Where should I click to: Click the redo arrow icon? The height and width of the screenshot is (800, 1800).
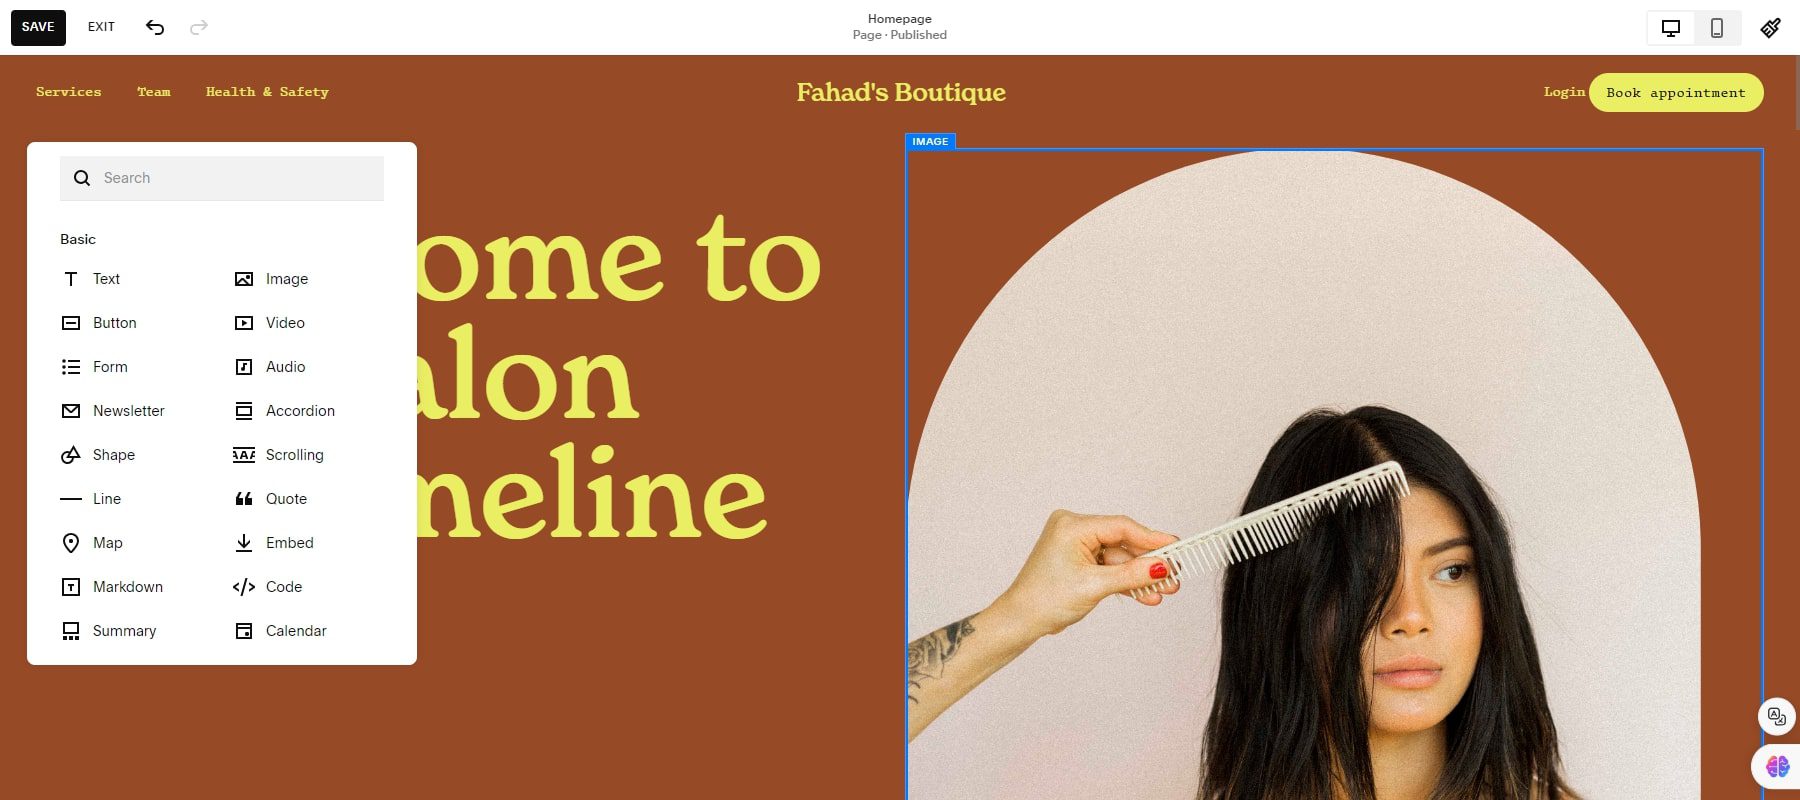[199, 27]
